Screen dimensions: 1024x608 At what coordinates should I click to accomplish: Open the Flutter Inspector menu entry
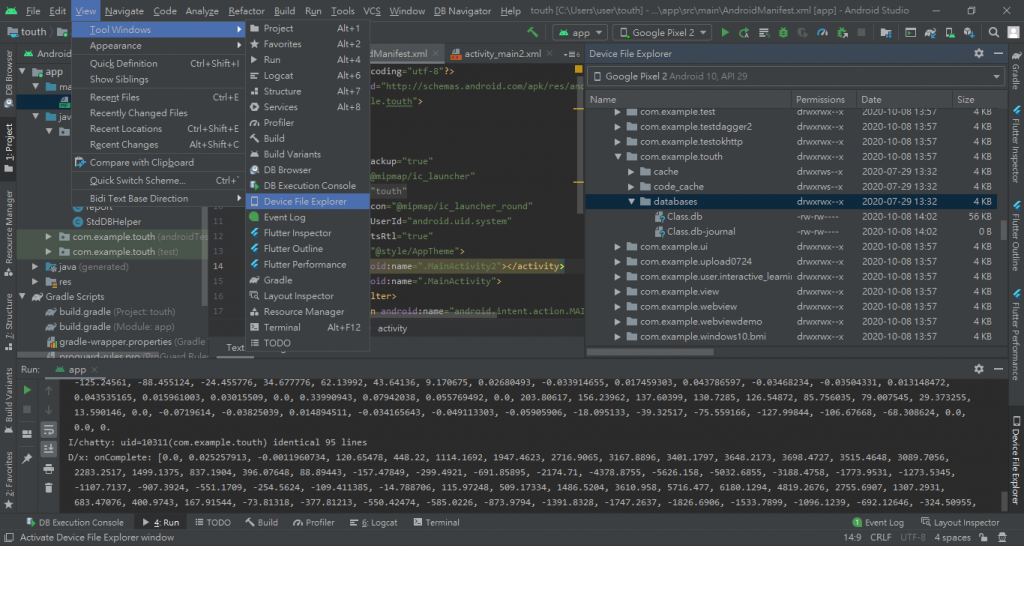pyautogui.click(x=308, y=233)
